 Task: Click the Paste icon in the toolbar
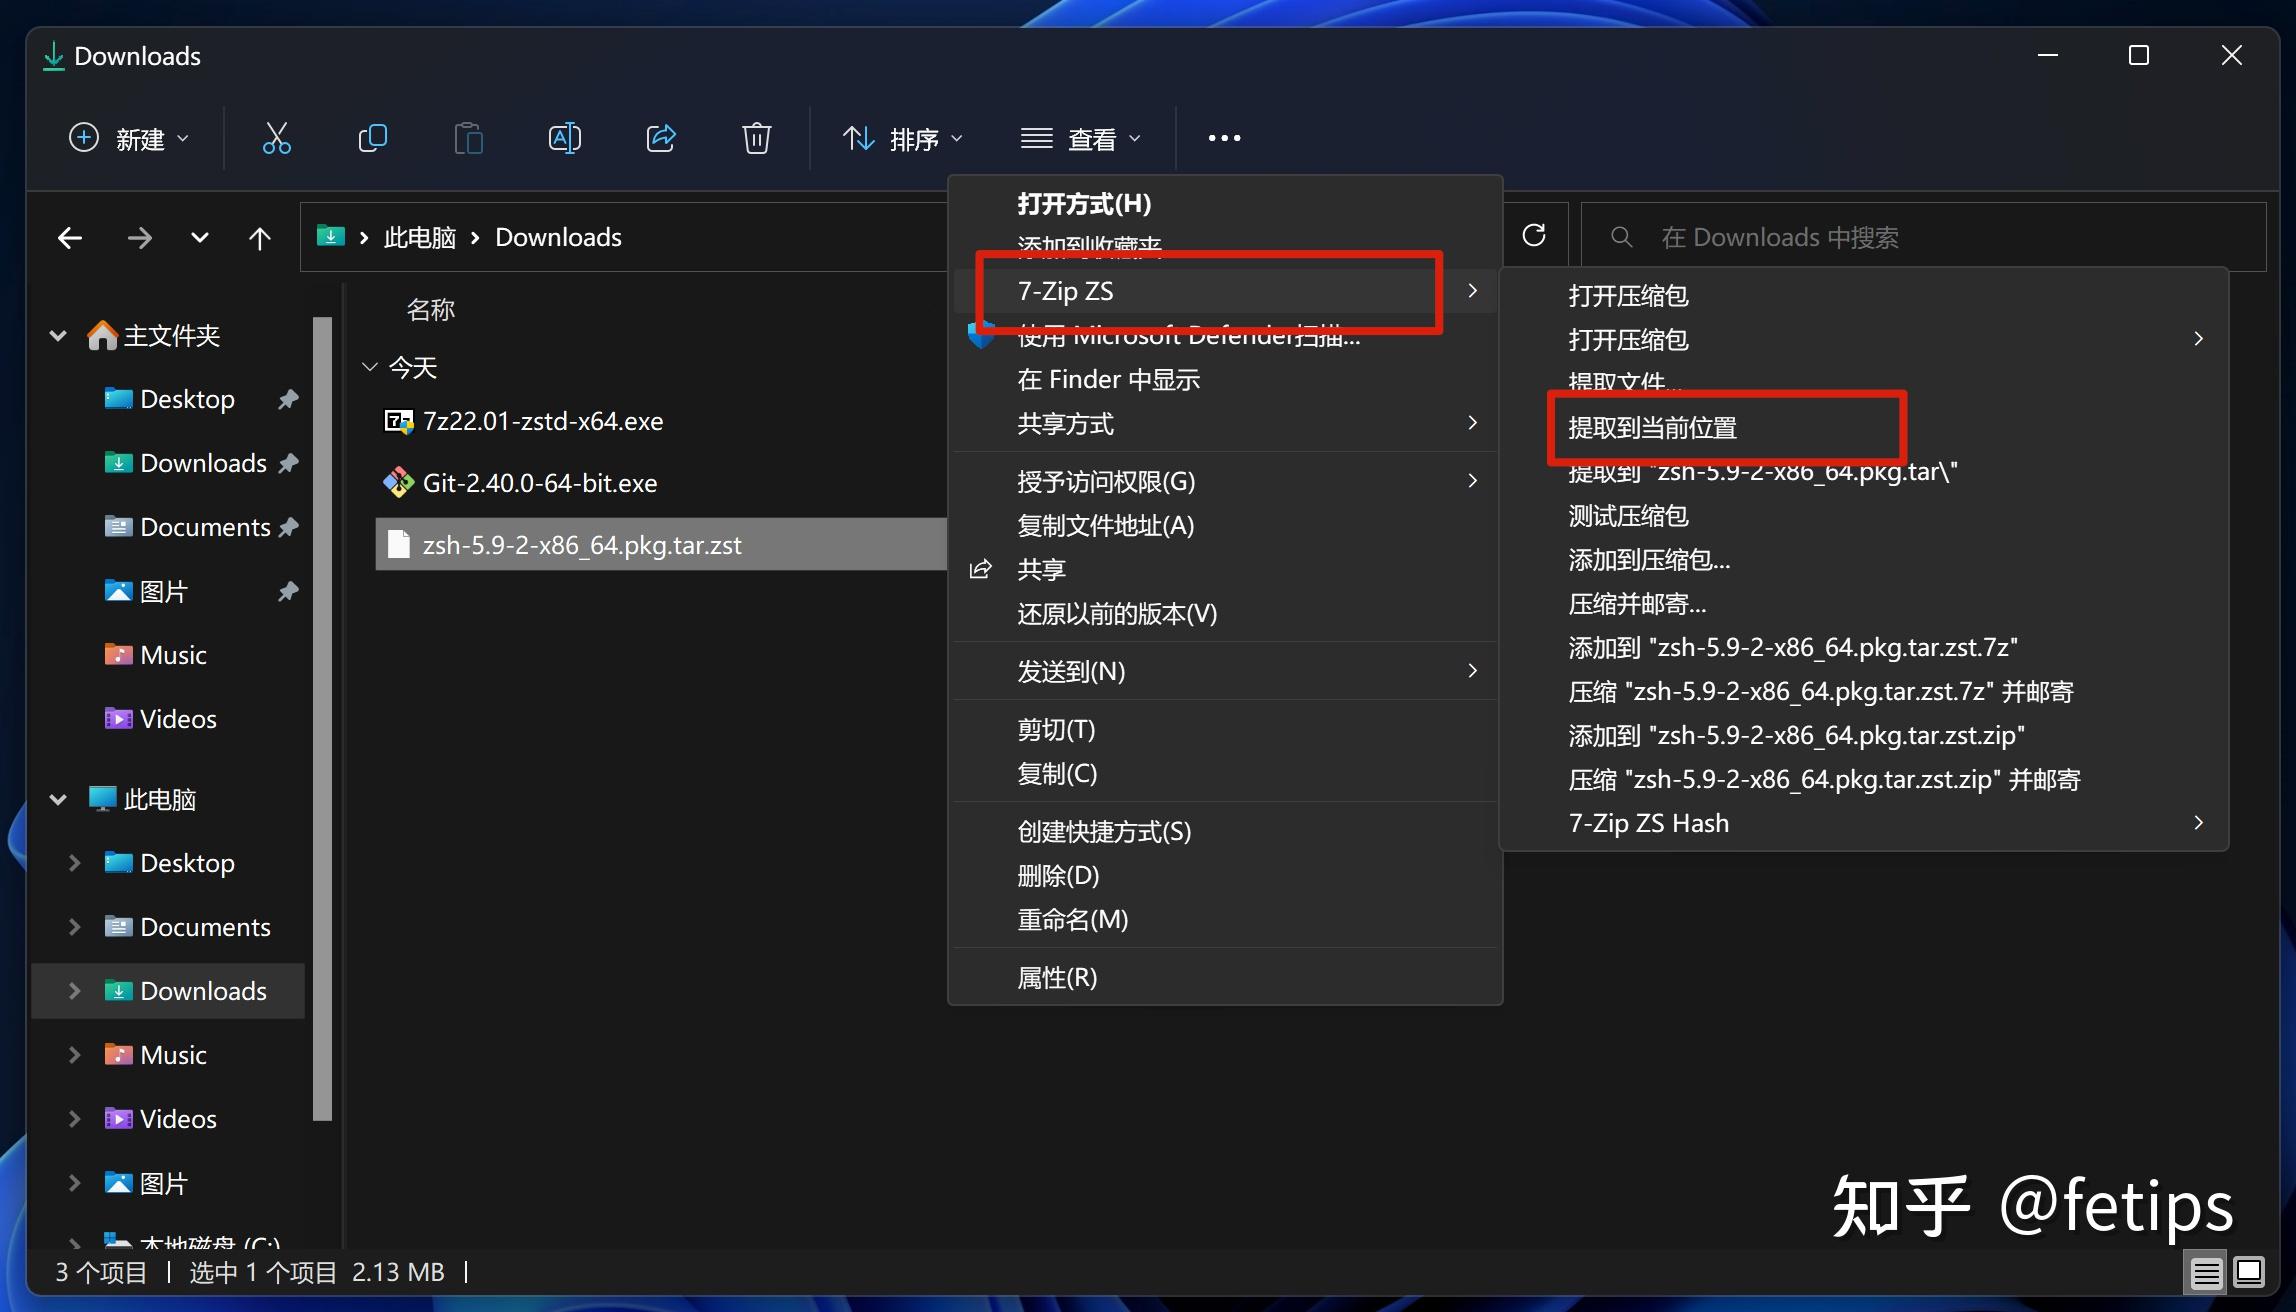point(468,138)
